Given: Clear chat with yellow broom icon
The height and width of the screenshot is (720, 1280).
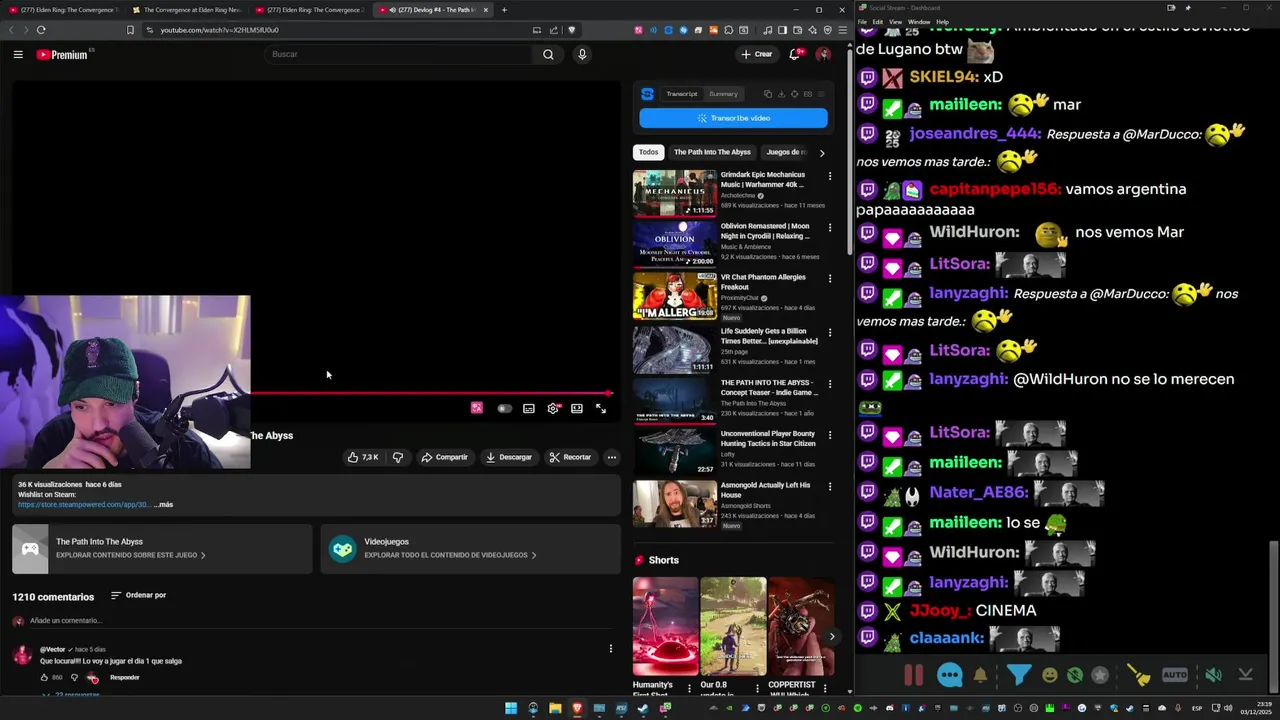Looking at the screenshot, I should tap(1139, 675).
